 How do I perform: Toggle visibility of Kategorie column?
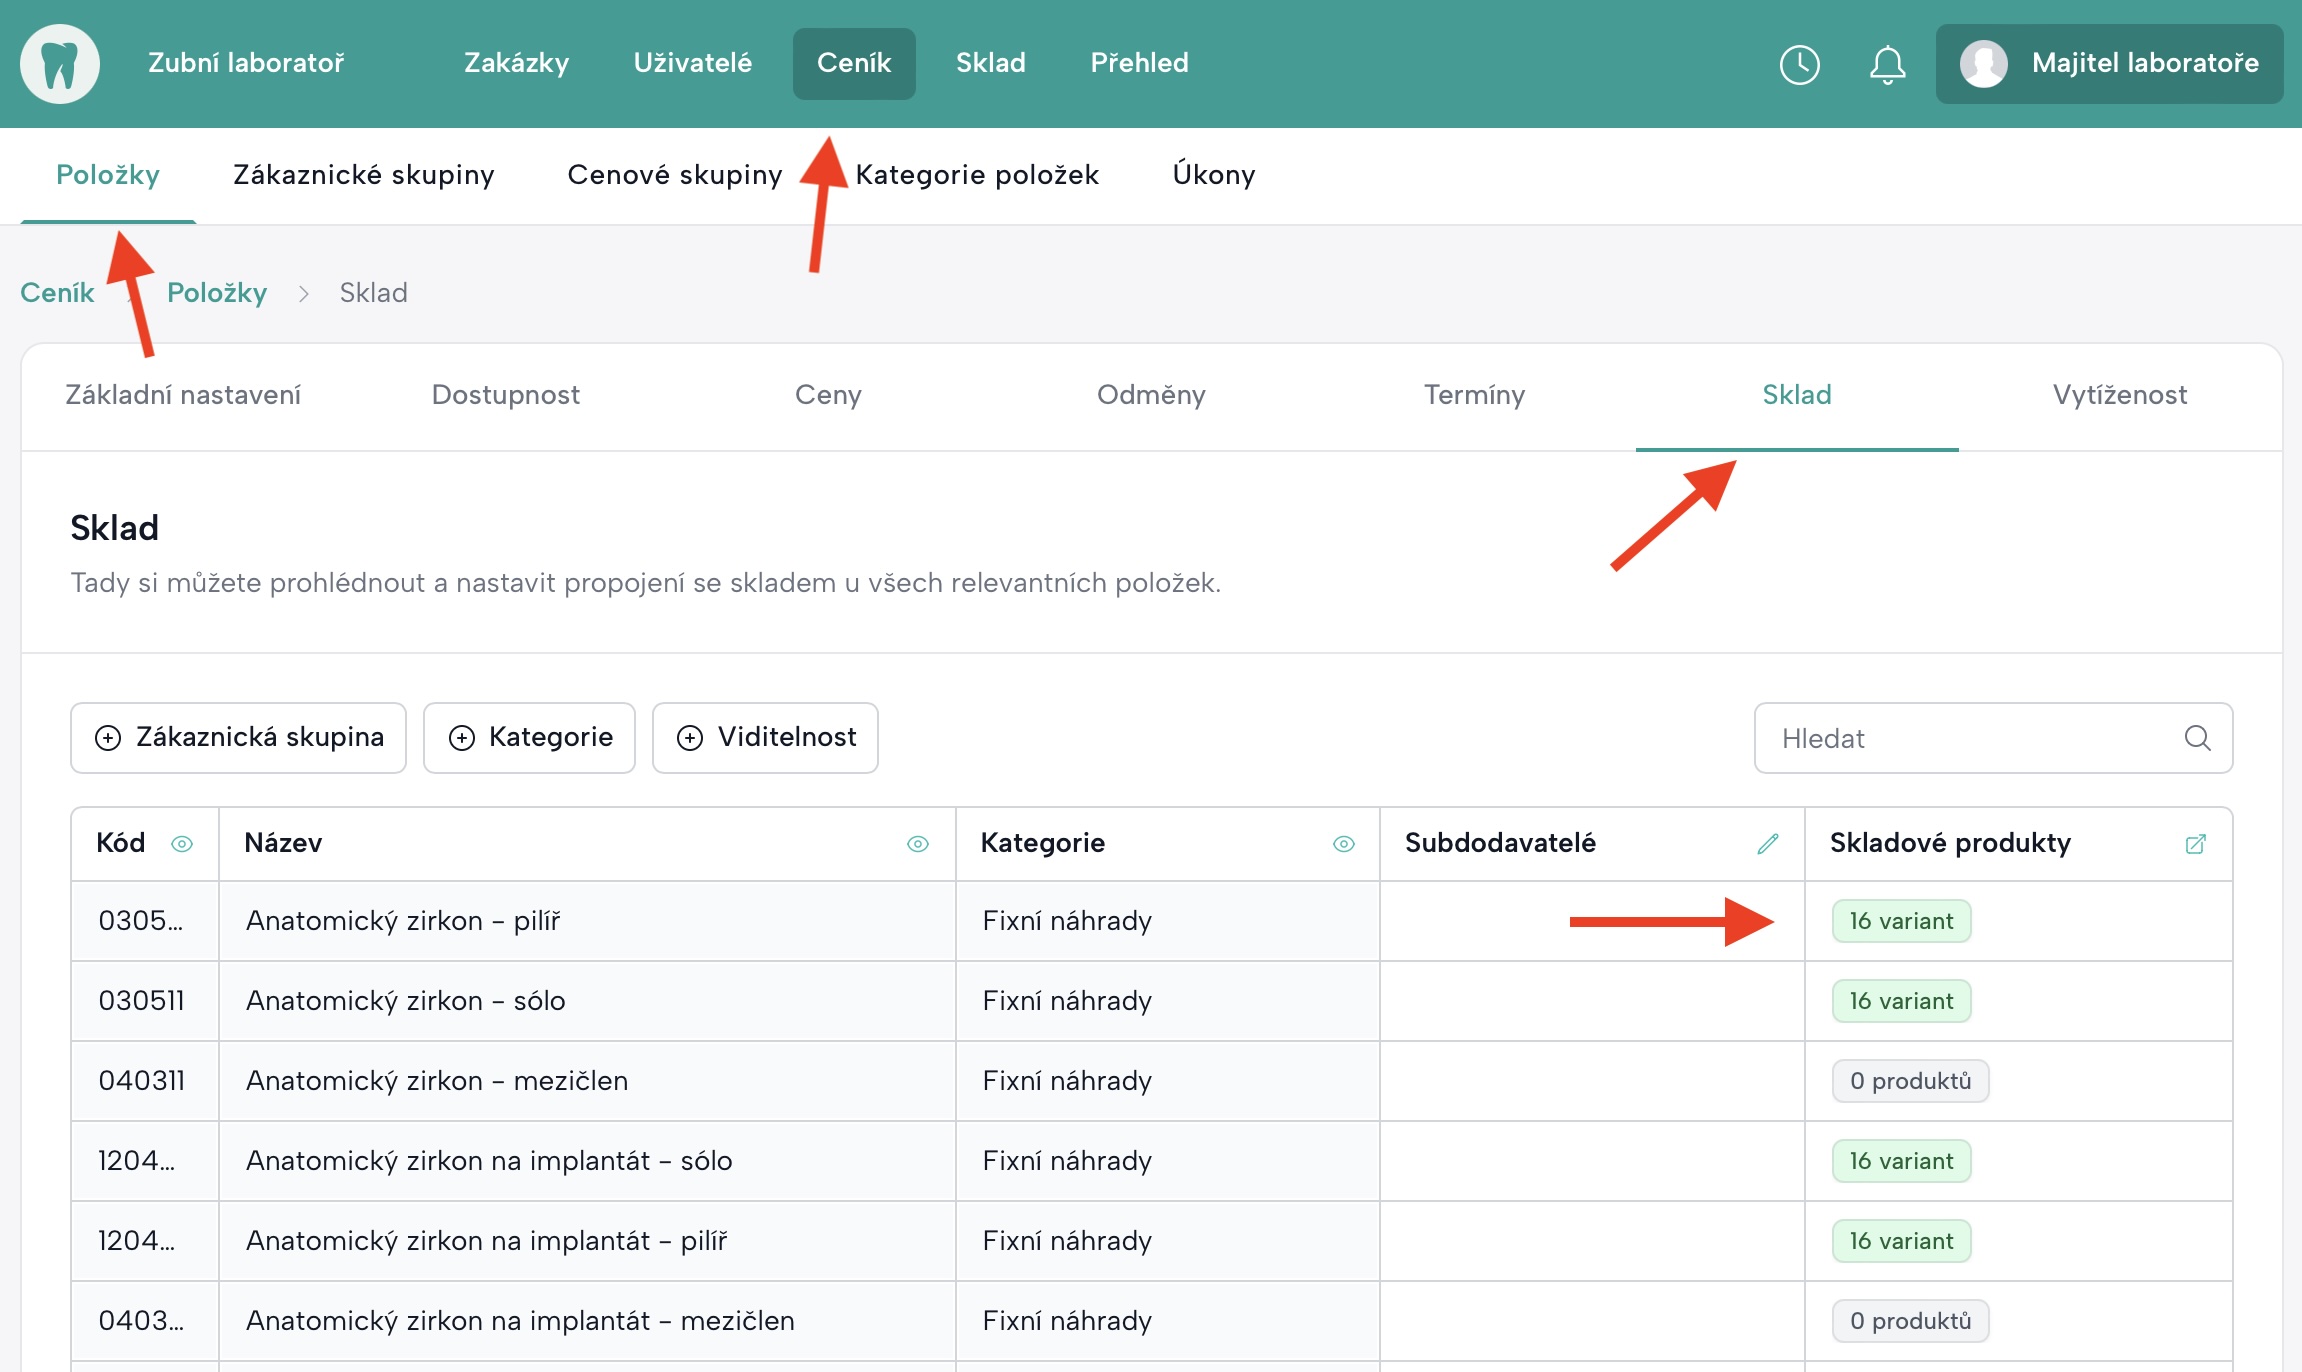click(1343, 843)
